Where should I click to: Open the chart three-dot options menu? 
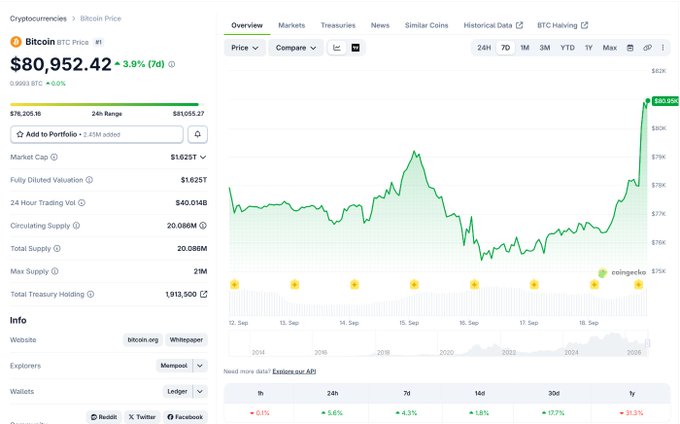point(663,48)
